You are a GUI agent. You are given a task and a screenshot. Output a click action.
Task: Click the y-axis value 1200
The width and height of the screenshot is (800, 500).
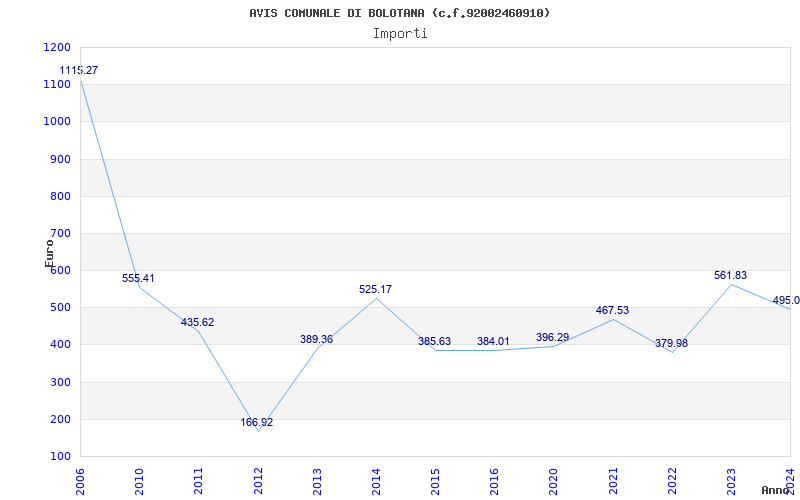[x=57, y=47]
